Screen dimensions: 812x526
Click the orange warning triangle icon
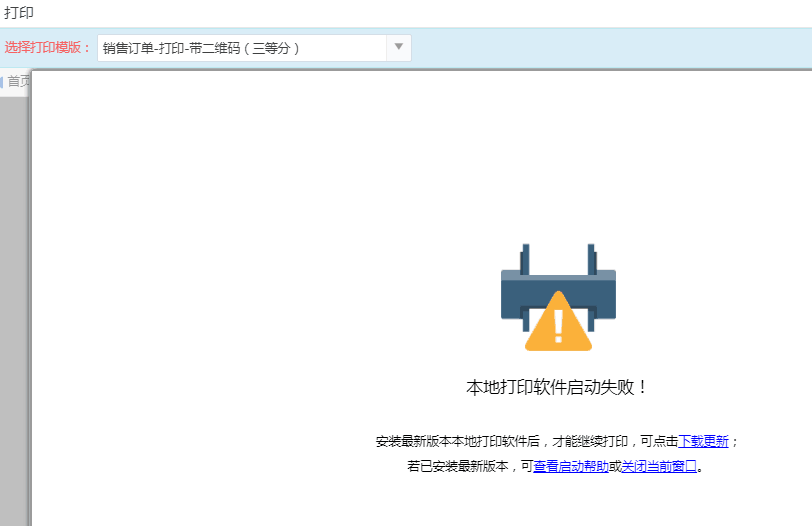tap(558, 324)
